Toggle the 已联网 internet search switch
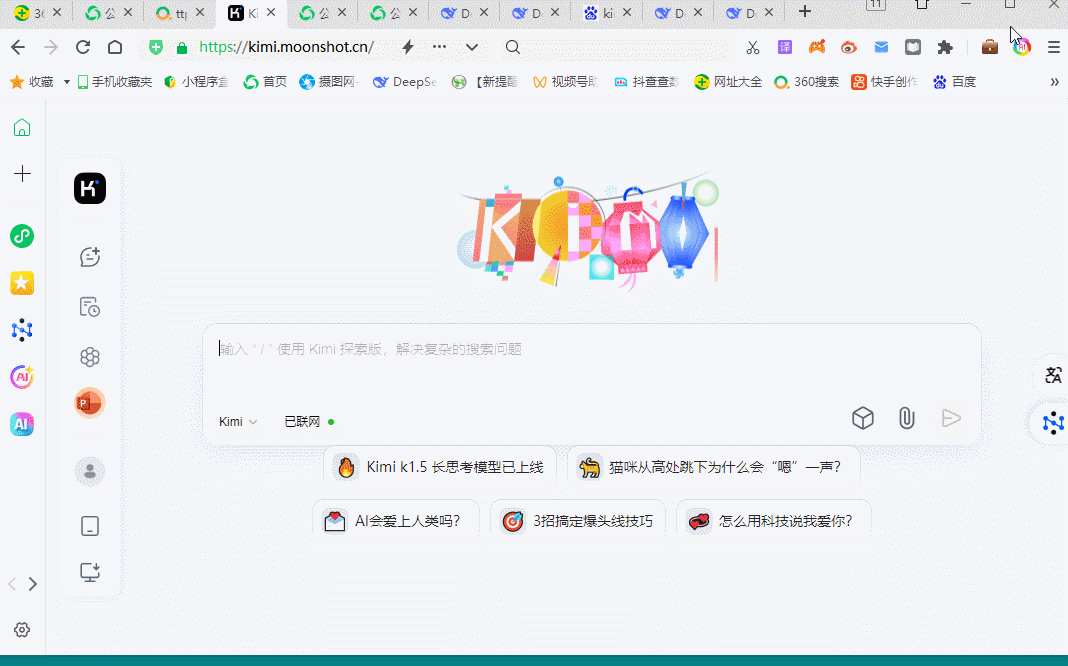 coord(309,422)
